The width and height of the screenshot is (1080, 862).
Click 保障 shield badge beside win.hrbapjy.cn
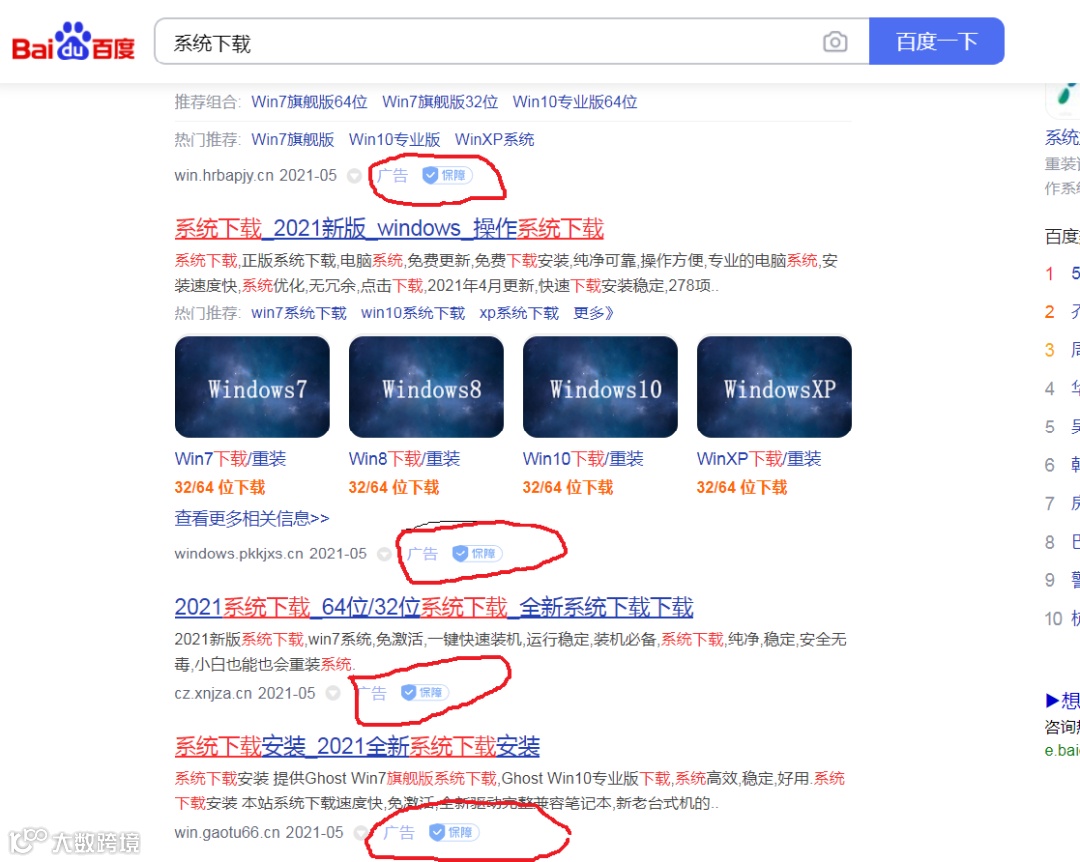[447, 175]
